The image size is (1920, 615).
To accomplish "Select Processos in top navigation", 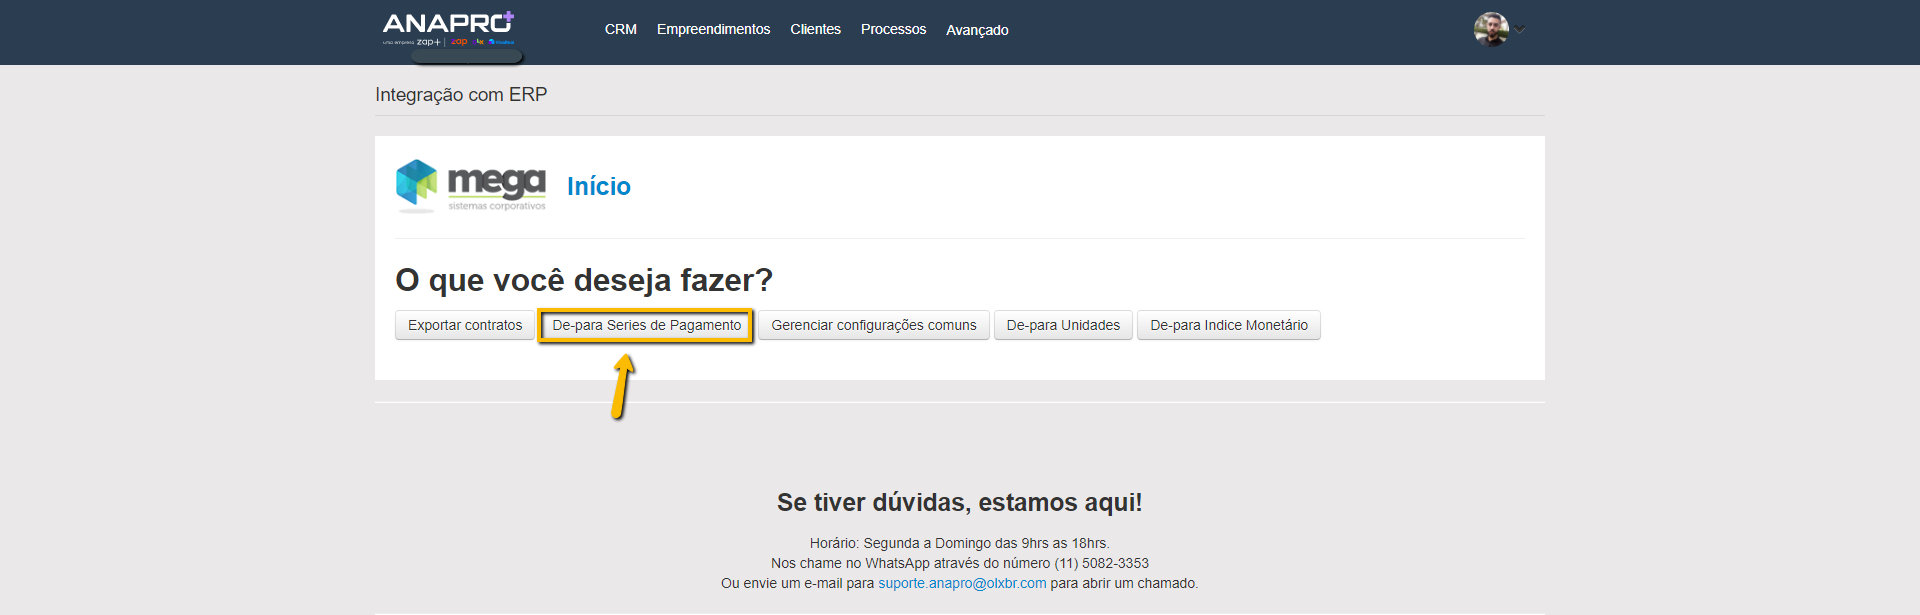I will 893,30.
